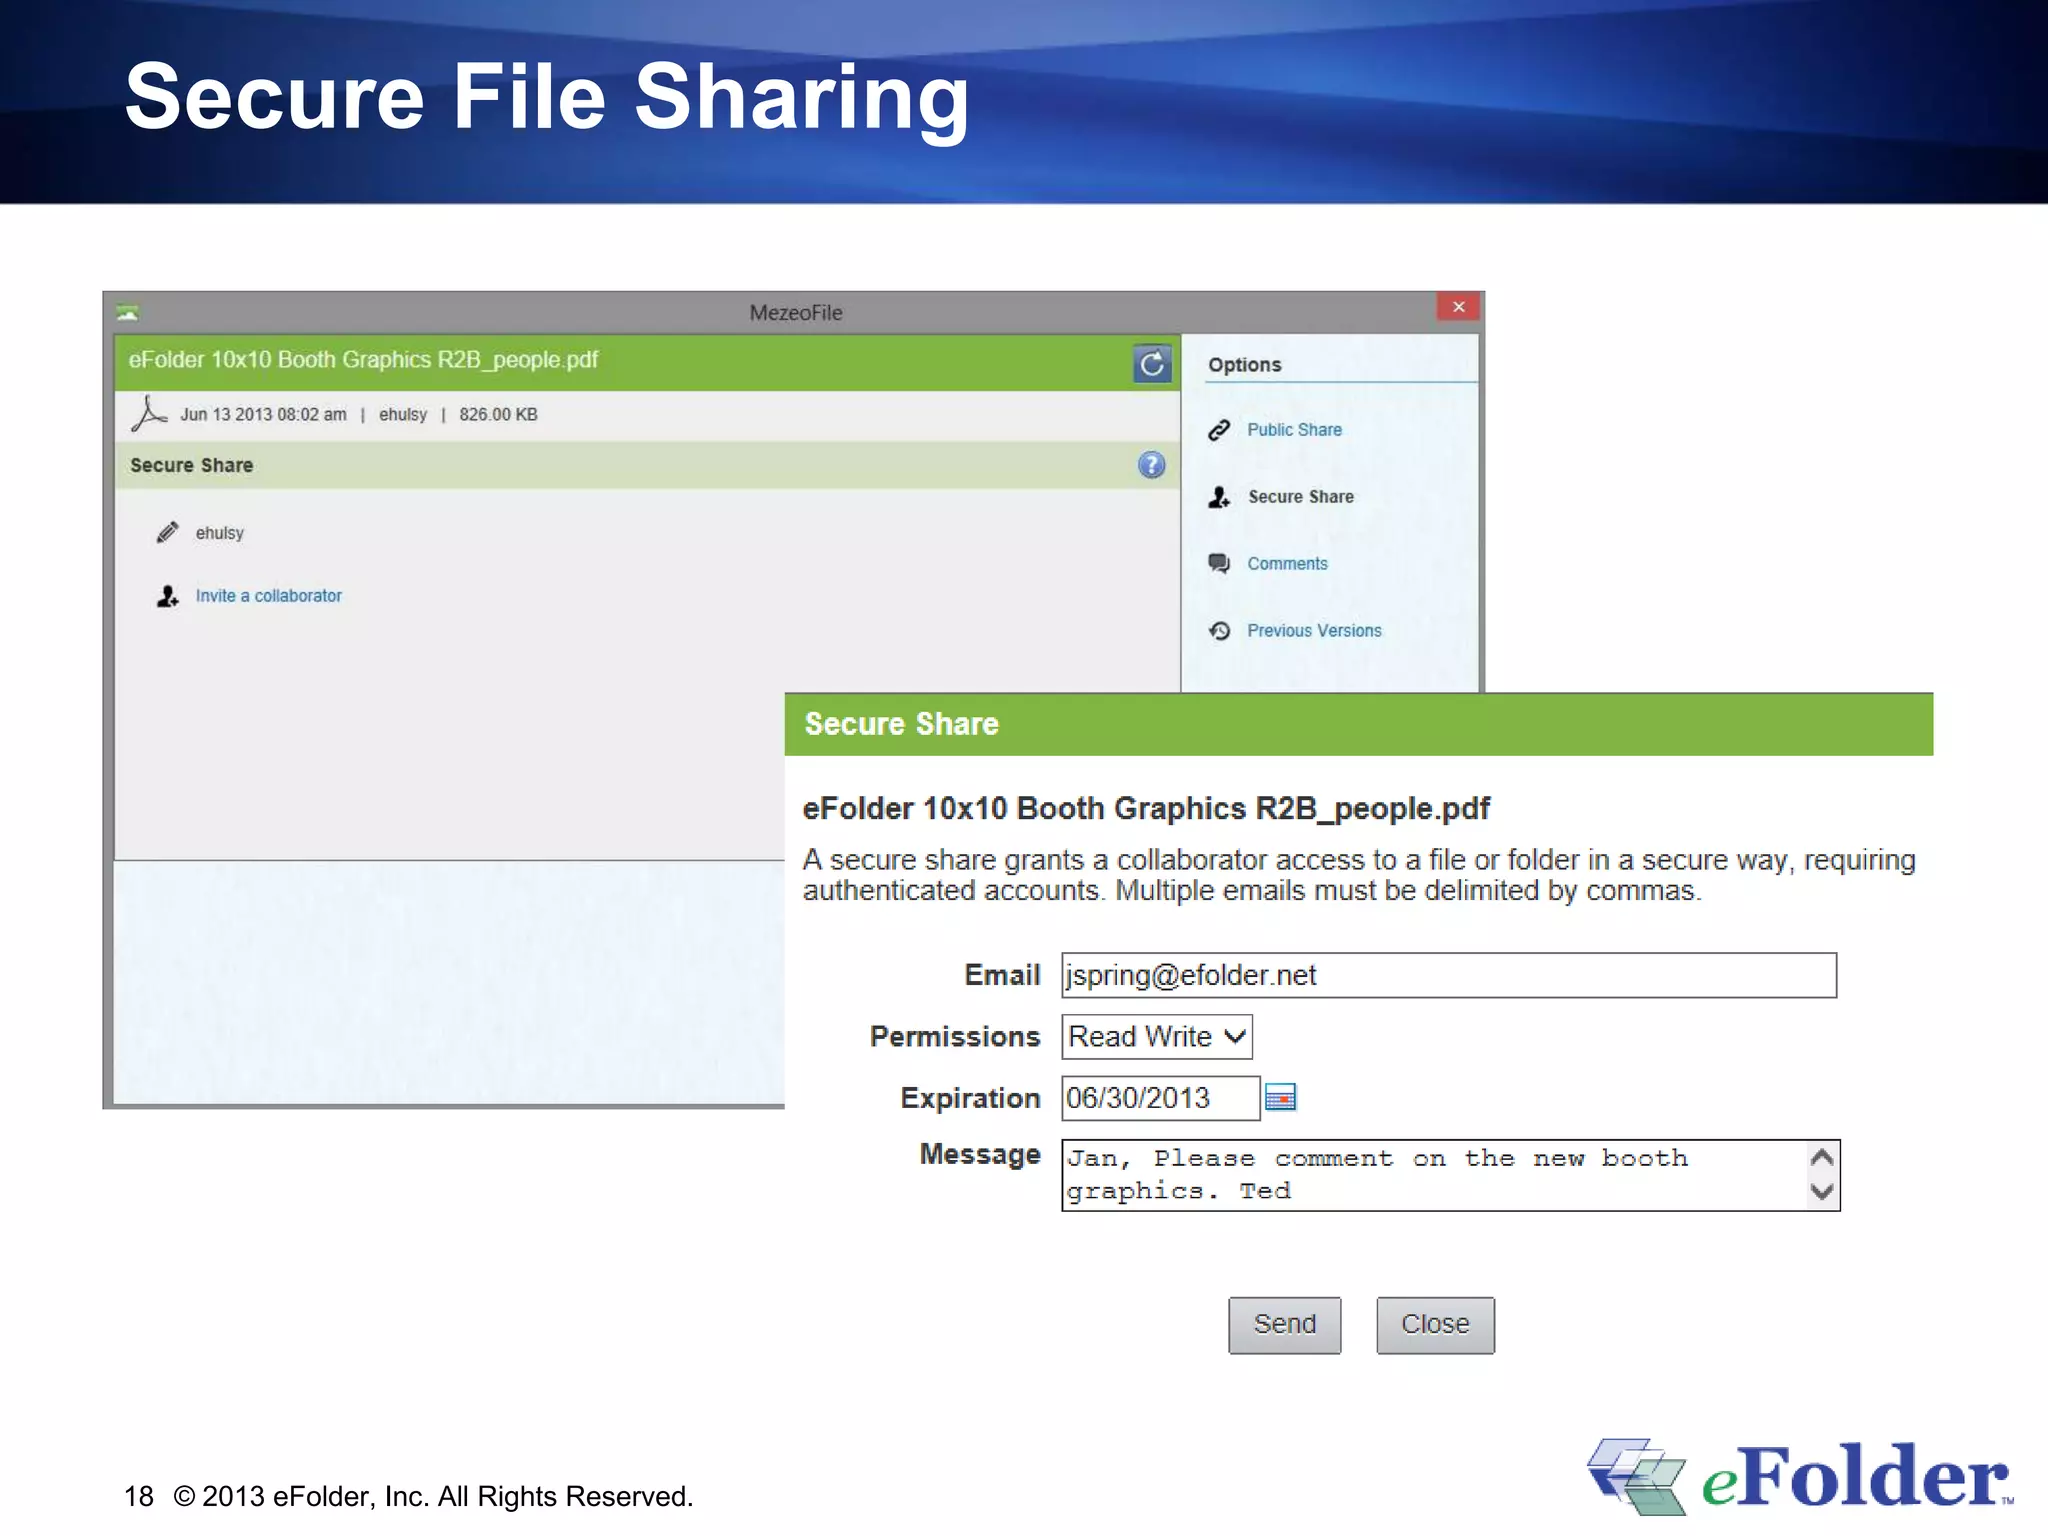This screenshot has height=1536, width=2048.
Task: Open the Comments option
Action: click(x=1287, y=564)
